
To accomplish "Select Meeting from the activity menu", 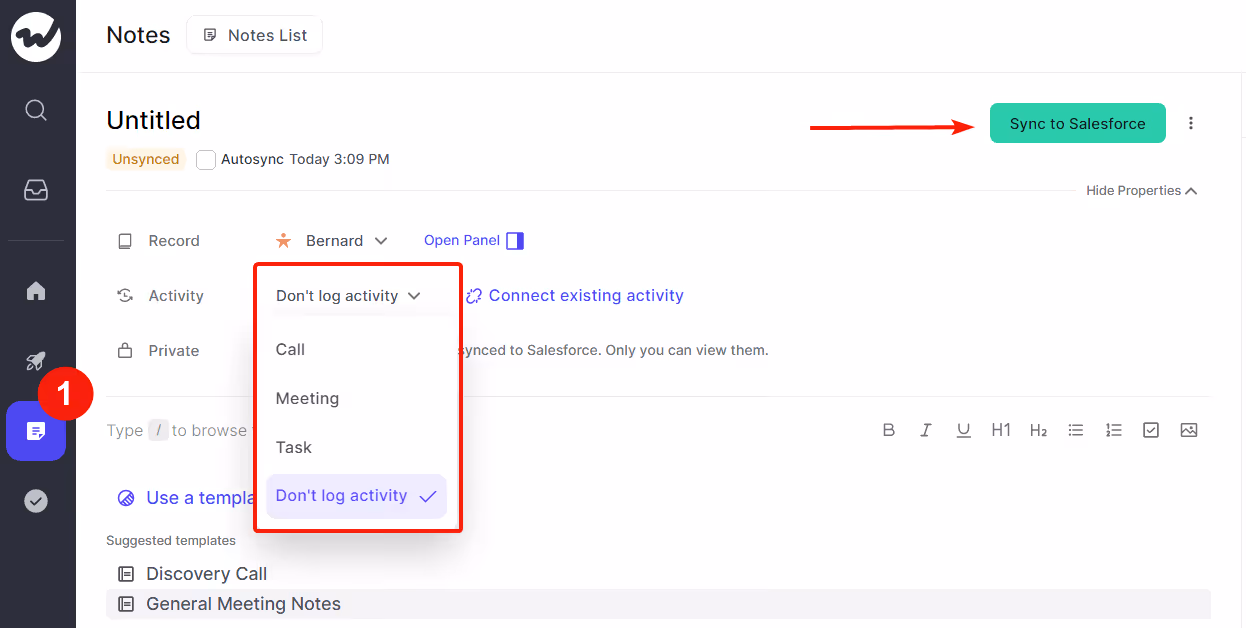I will tap(306, 398).
